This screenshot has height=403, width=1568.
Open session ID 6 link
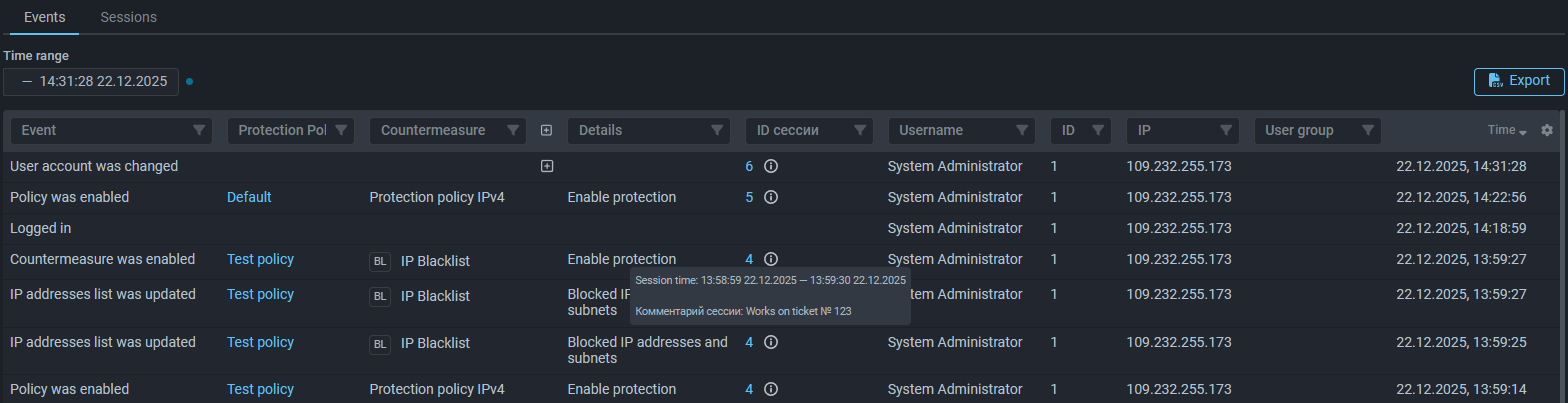[749, 167]
